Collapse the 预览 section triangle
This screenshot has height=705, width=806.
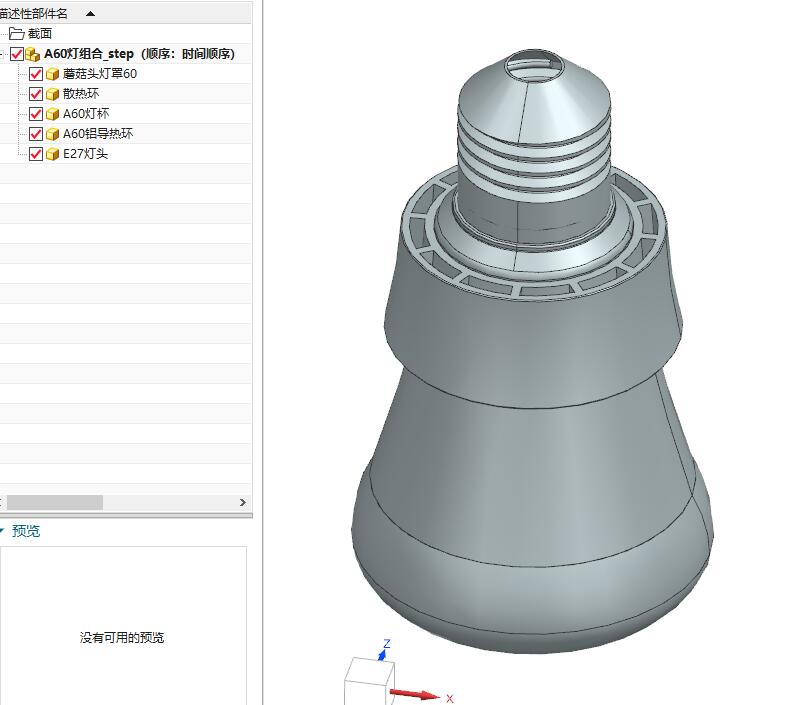coord(2,530)
